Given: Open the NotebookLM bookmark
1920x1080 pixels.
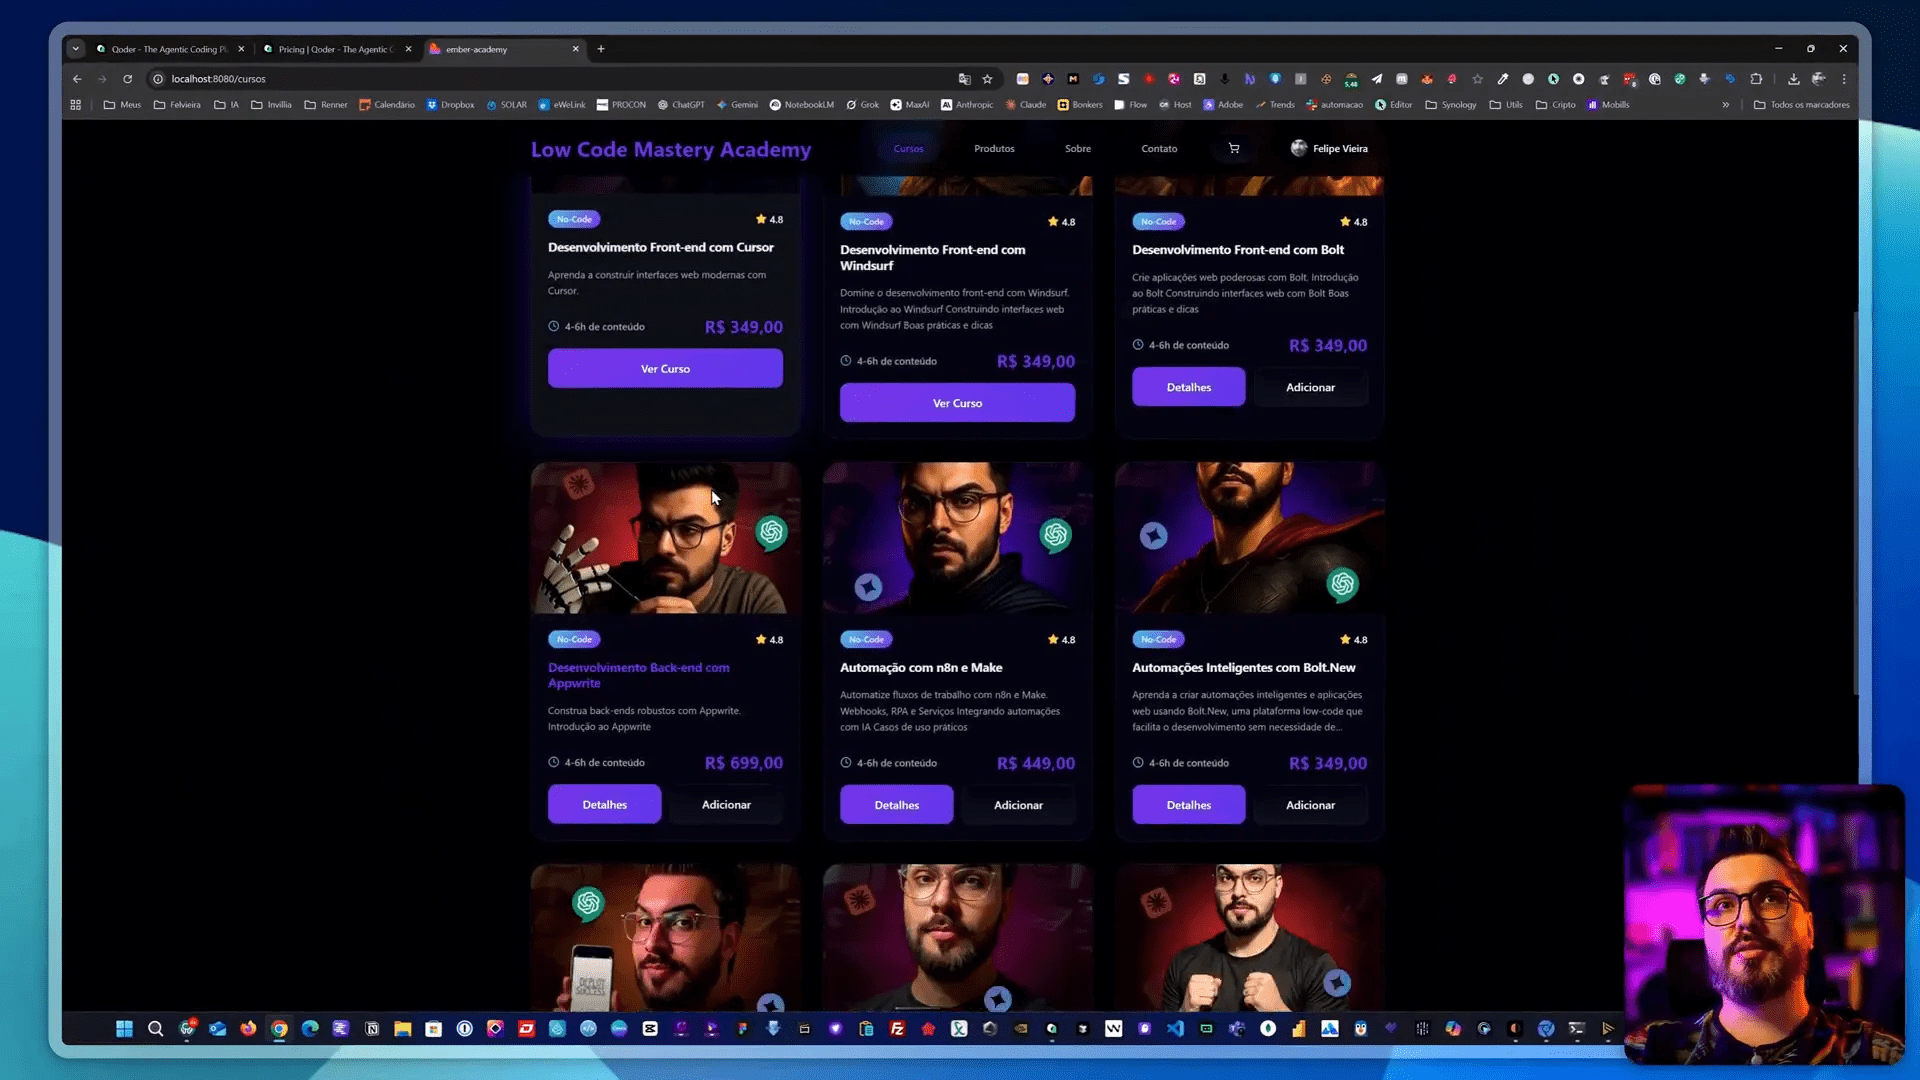Looking at the screenshot, I should [801, 104].
